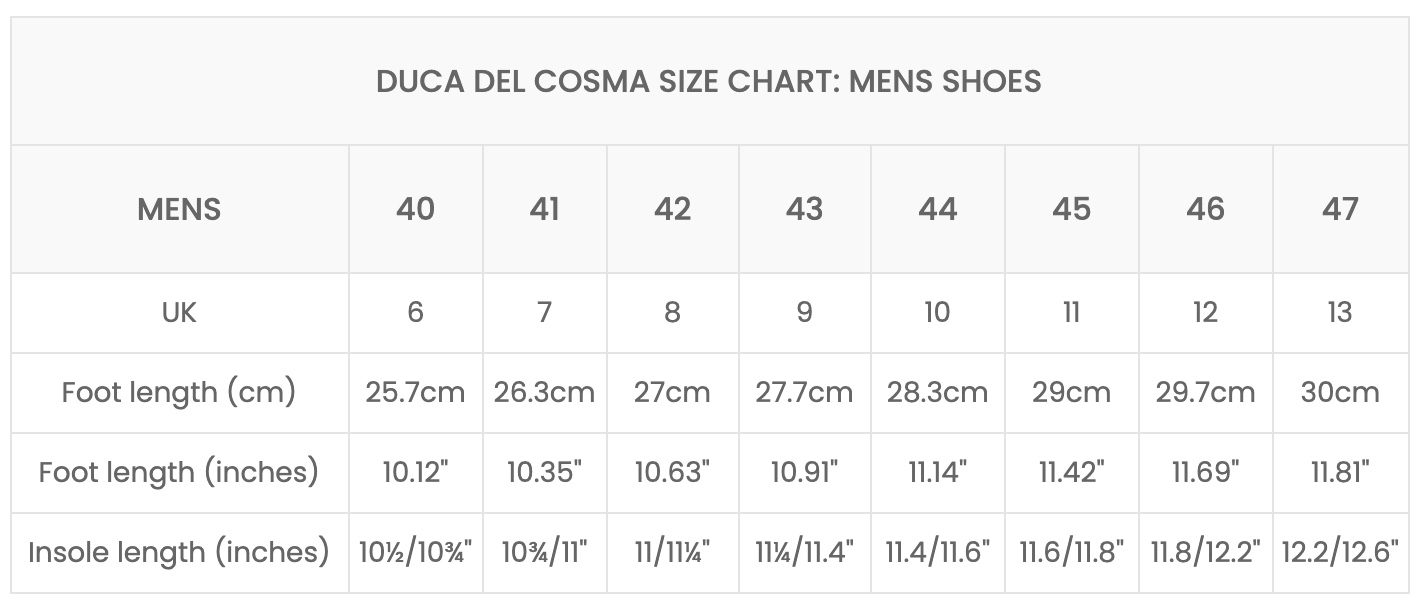The image size is (1420, 600).
Task: Select UK size 13 cell
Action: tap(1341, 313)
